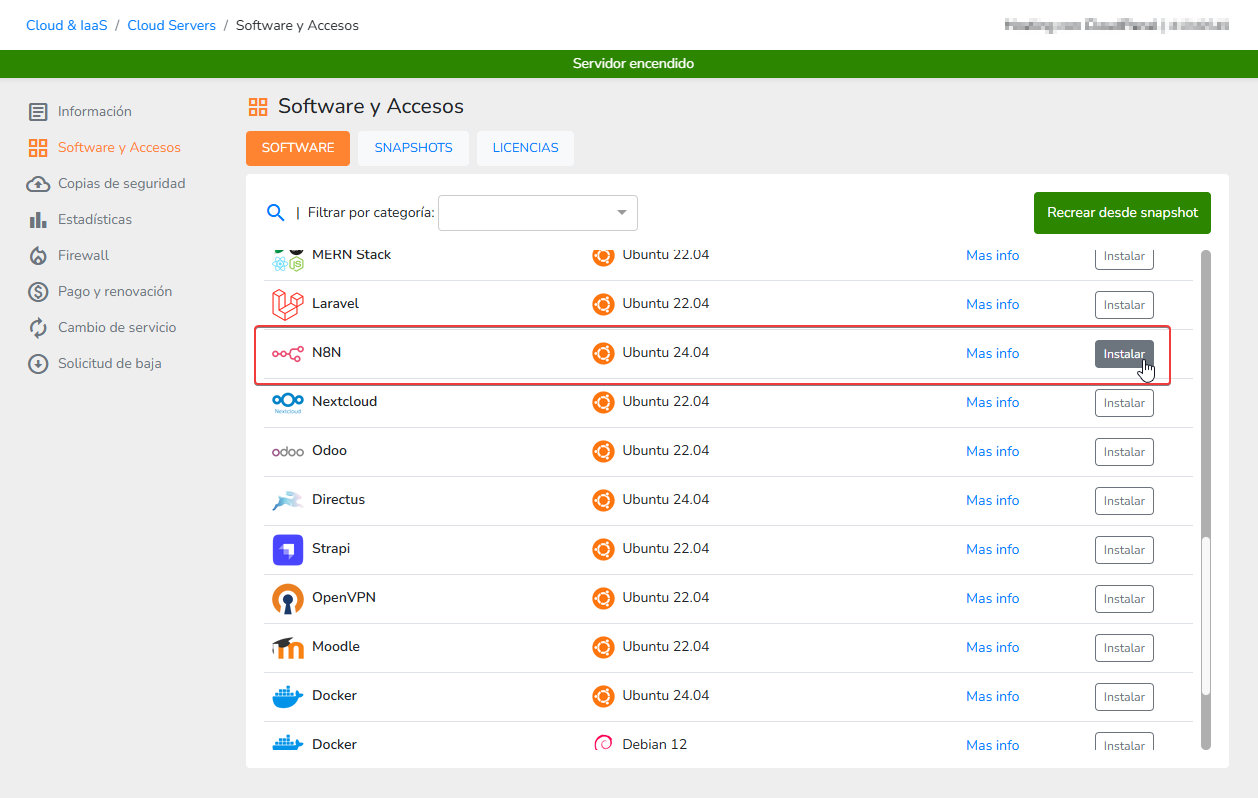
Task: Open Estadísticas in the sidebar
Action: (x=95, y=220)
